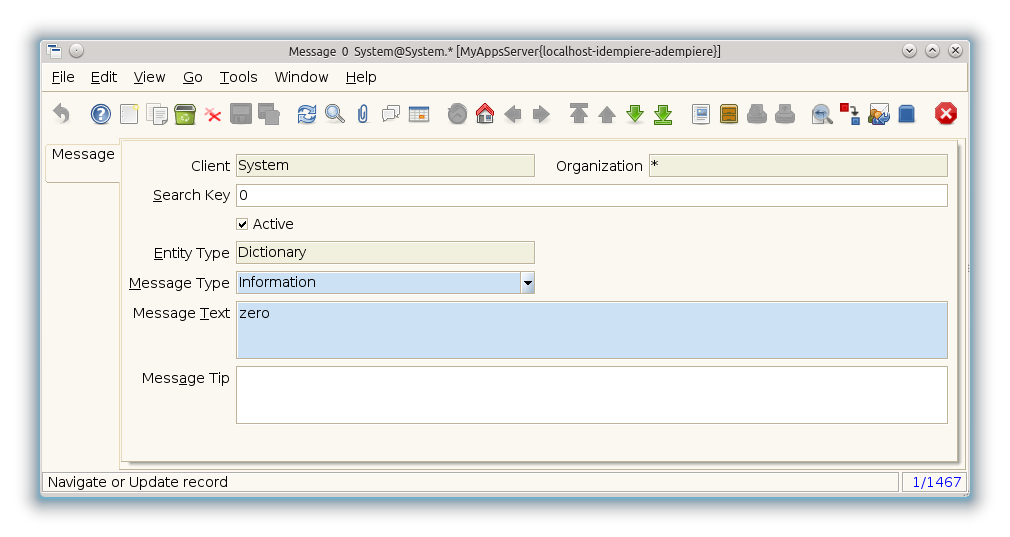Jump to last record green arrow

tap(663, 114)
